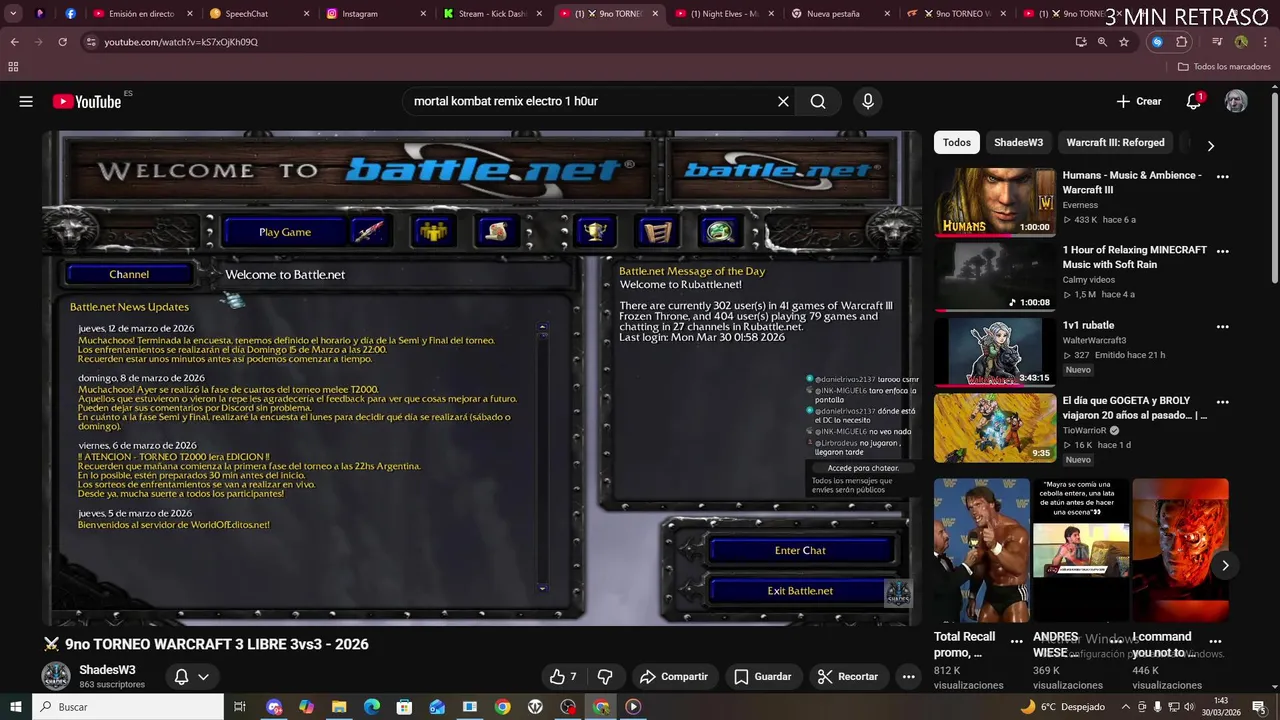
Task: Open the apps grid in bookmarks bar
Action: point(13,67)
